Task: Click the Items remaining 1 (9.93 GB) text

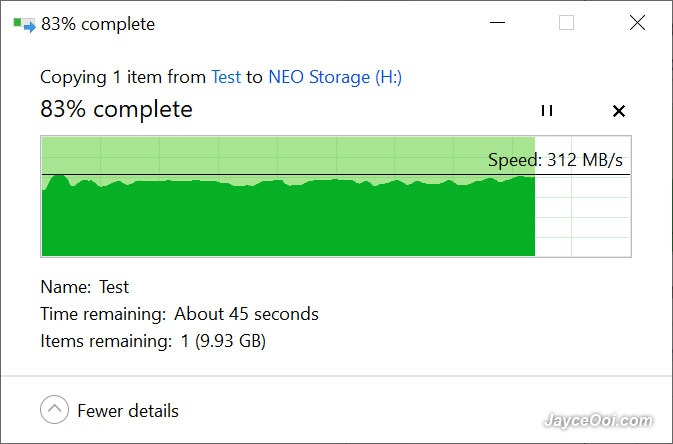Action: 153,341
